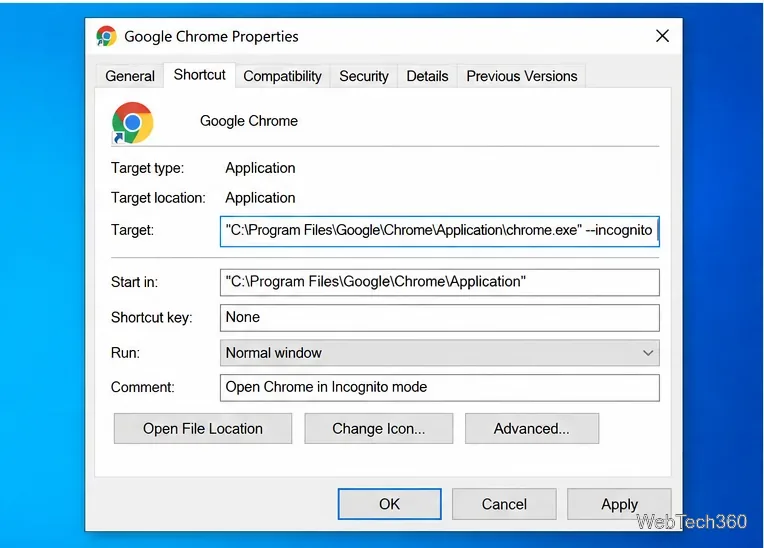The height and width of the screenshot is (548, 764).
Task: Switch to Previous Versions tab
Action: pos(521,76)
